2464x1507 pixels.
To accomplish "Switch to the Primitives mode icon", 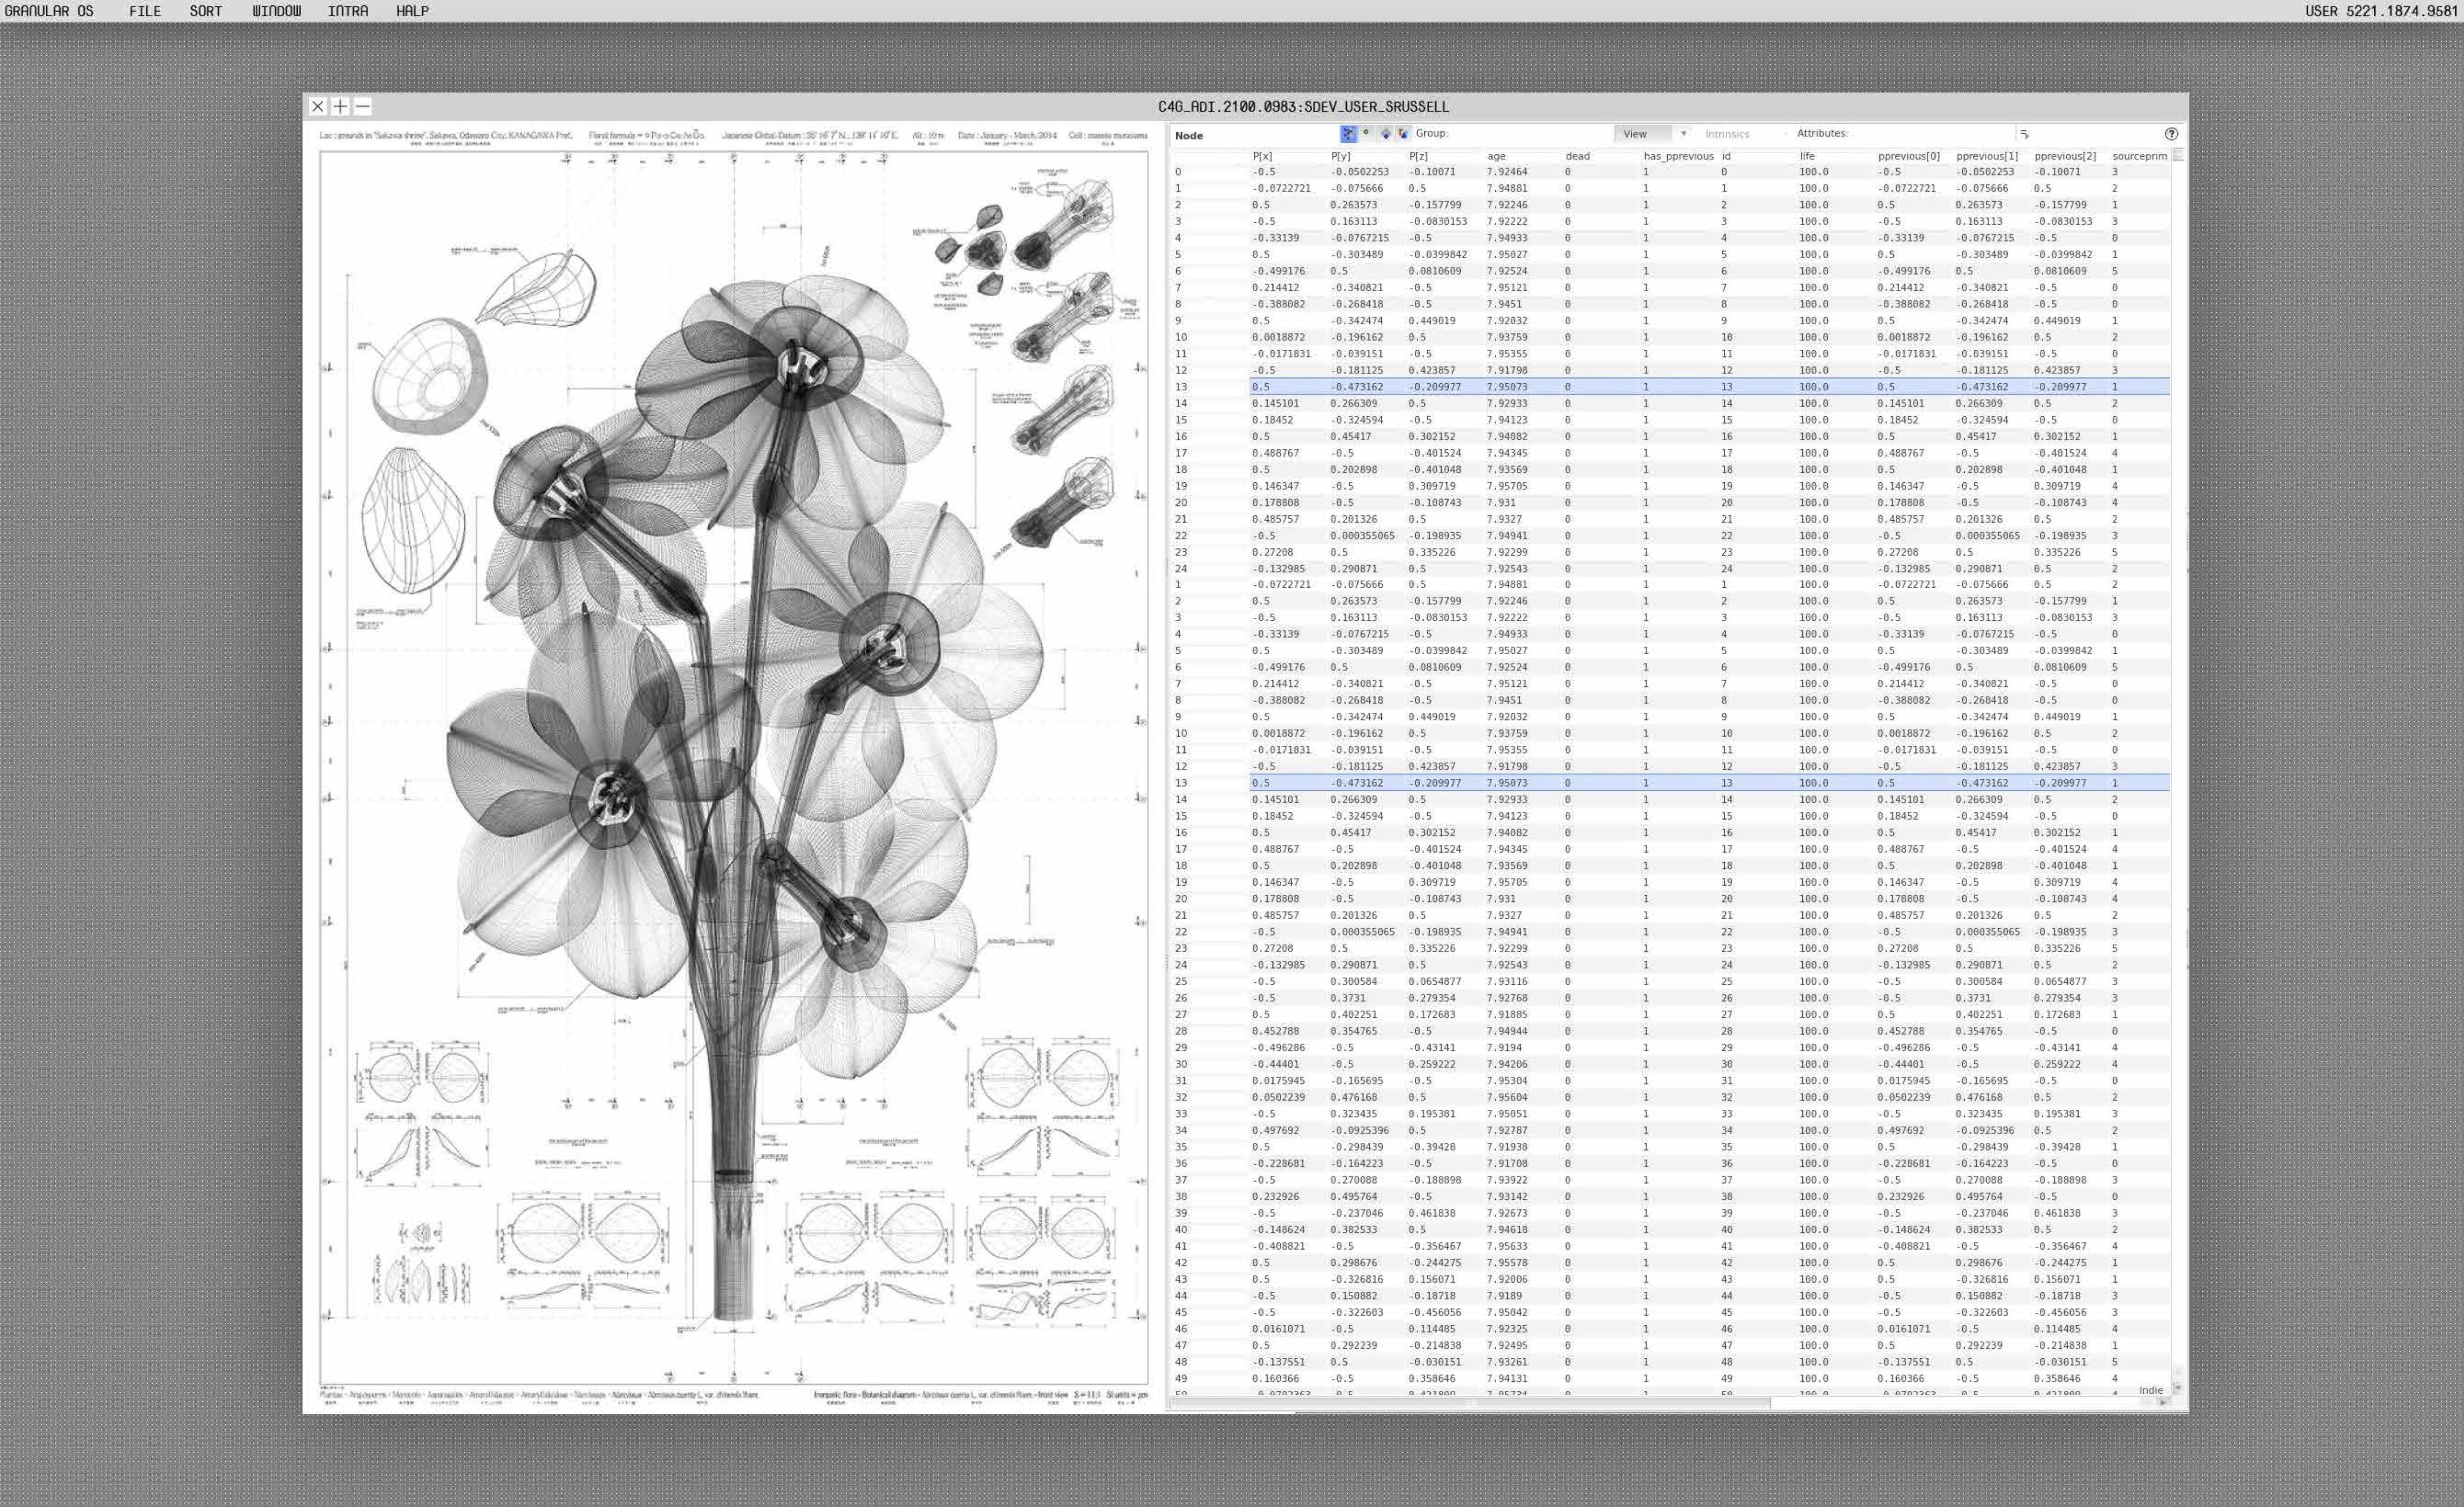I will [x=1385, y=133].
